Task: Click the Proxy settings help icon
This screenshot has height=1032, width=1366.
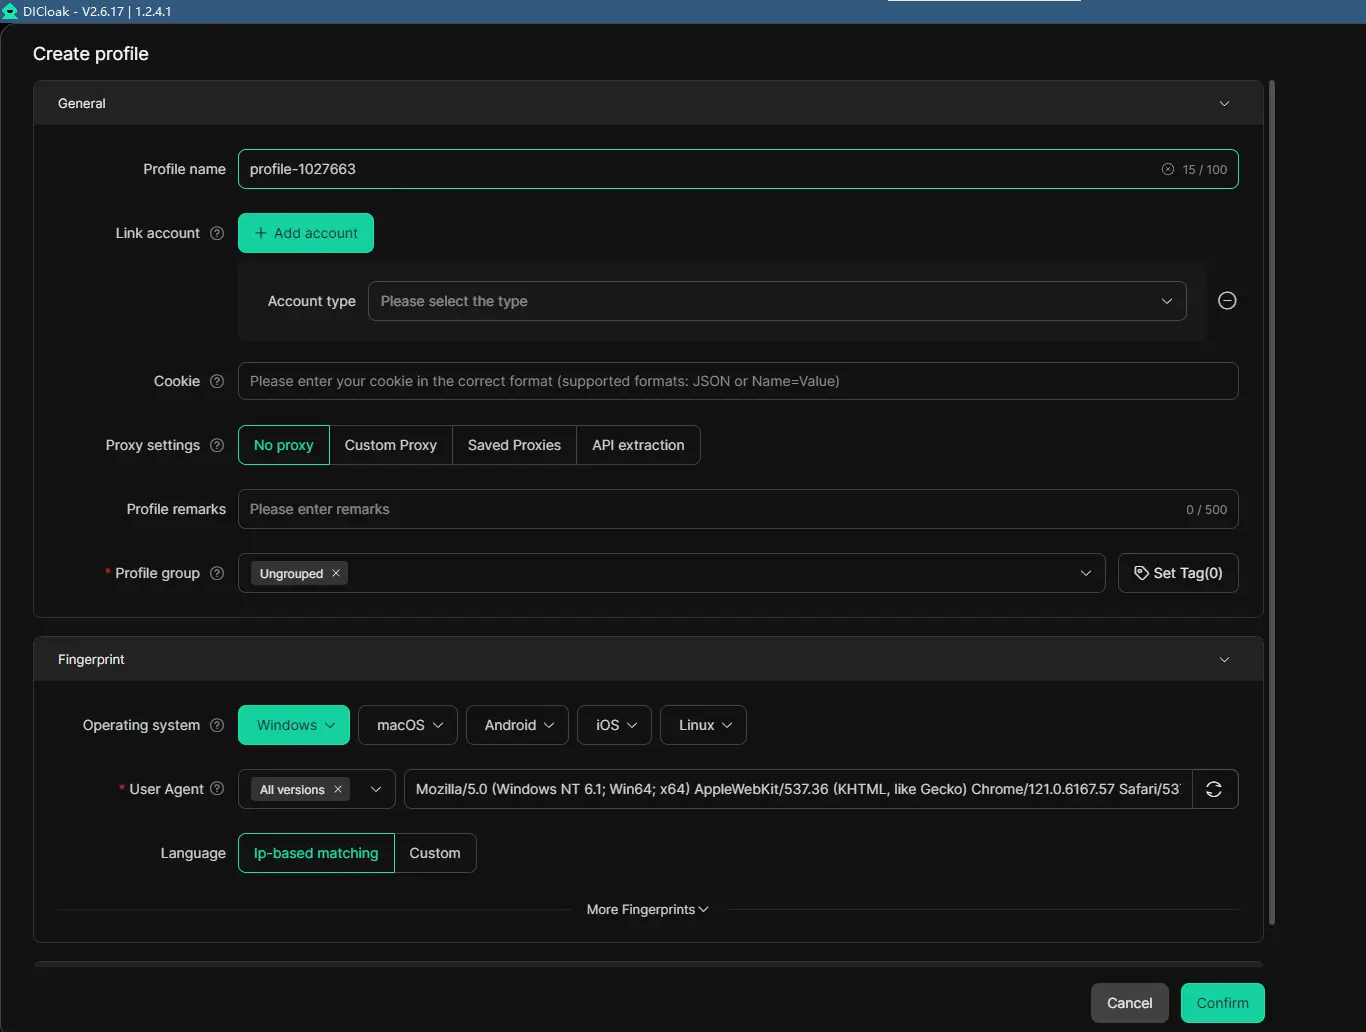Action: pos(217,445)
